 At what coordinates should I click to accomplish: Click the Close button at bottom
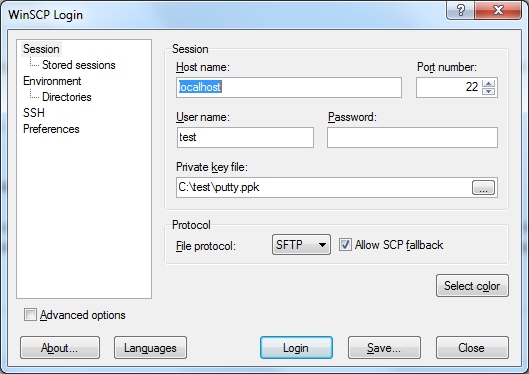tap(472, 348)
